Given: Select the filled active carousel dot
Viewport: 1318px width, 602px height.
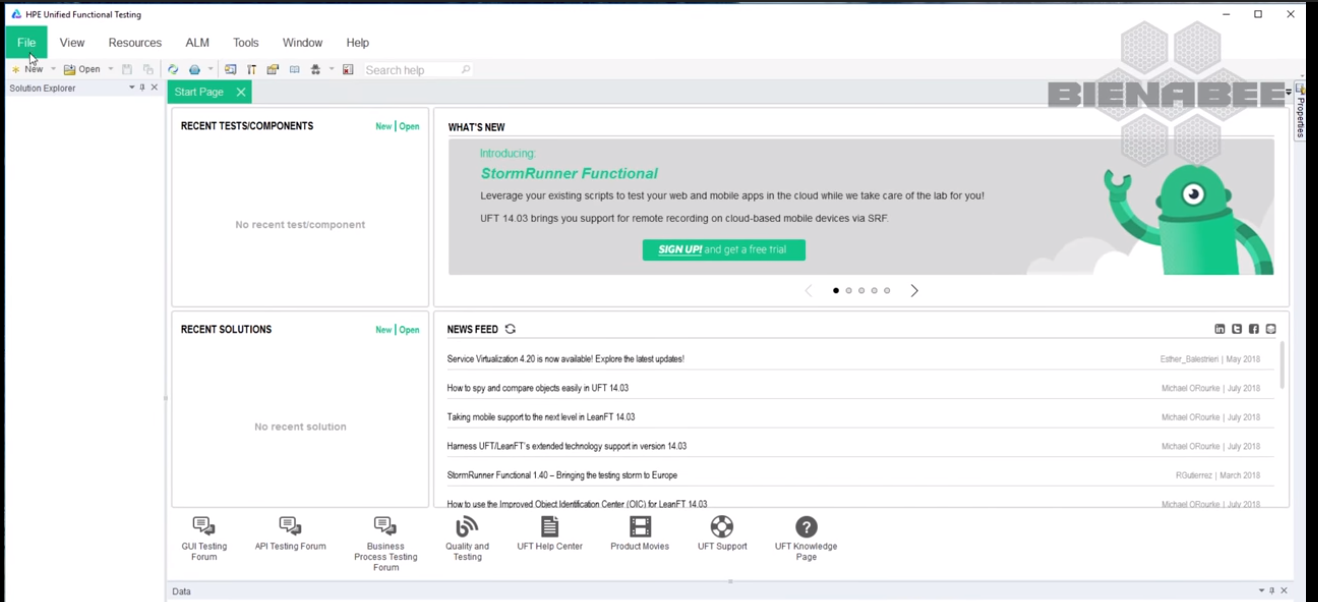Looking at the screenshot, I should point(836,291).
